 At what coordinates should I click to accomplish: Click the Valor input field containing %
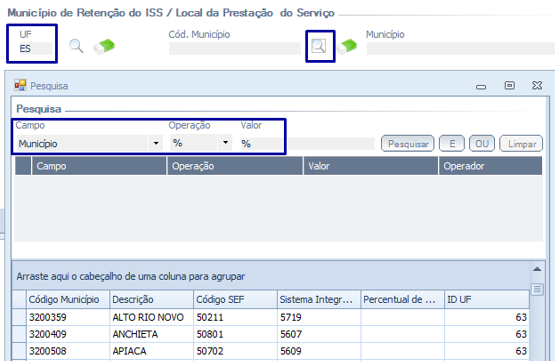tap(262, 144)
